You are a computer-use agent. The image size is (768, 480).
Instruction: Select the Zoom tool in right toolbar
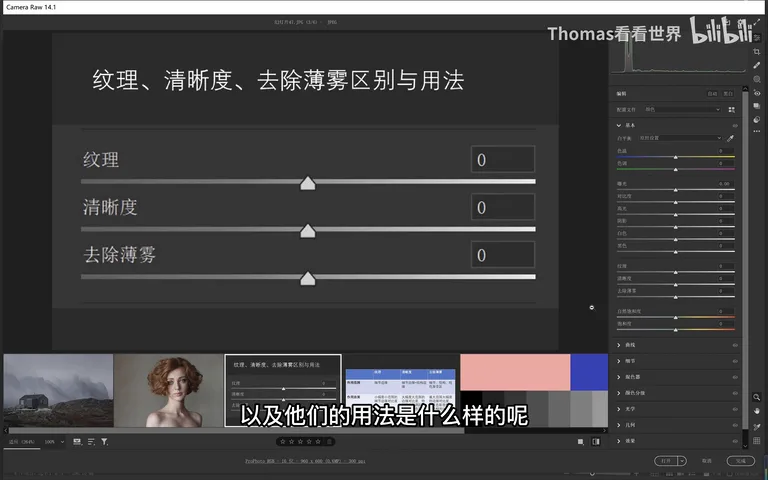click(757, 397)
